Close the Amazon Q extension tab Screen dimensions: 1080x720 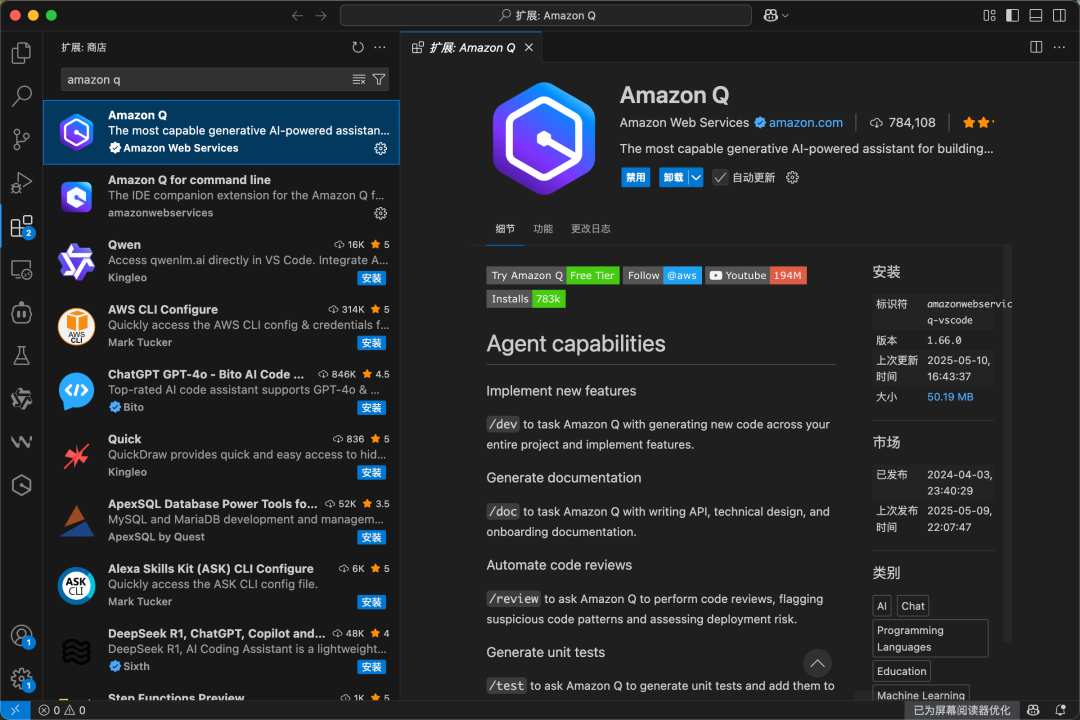pos(529,47)
